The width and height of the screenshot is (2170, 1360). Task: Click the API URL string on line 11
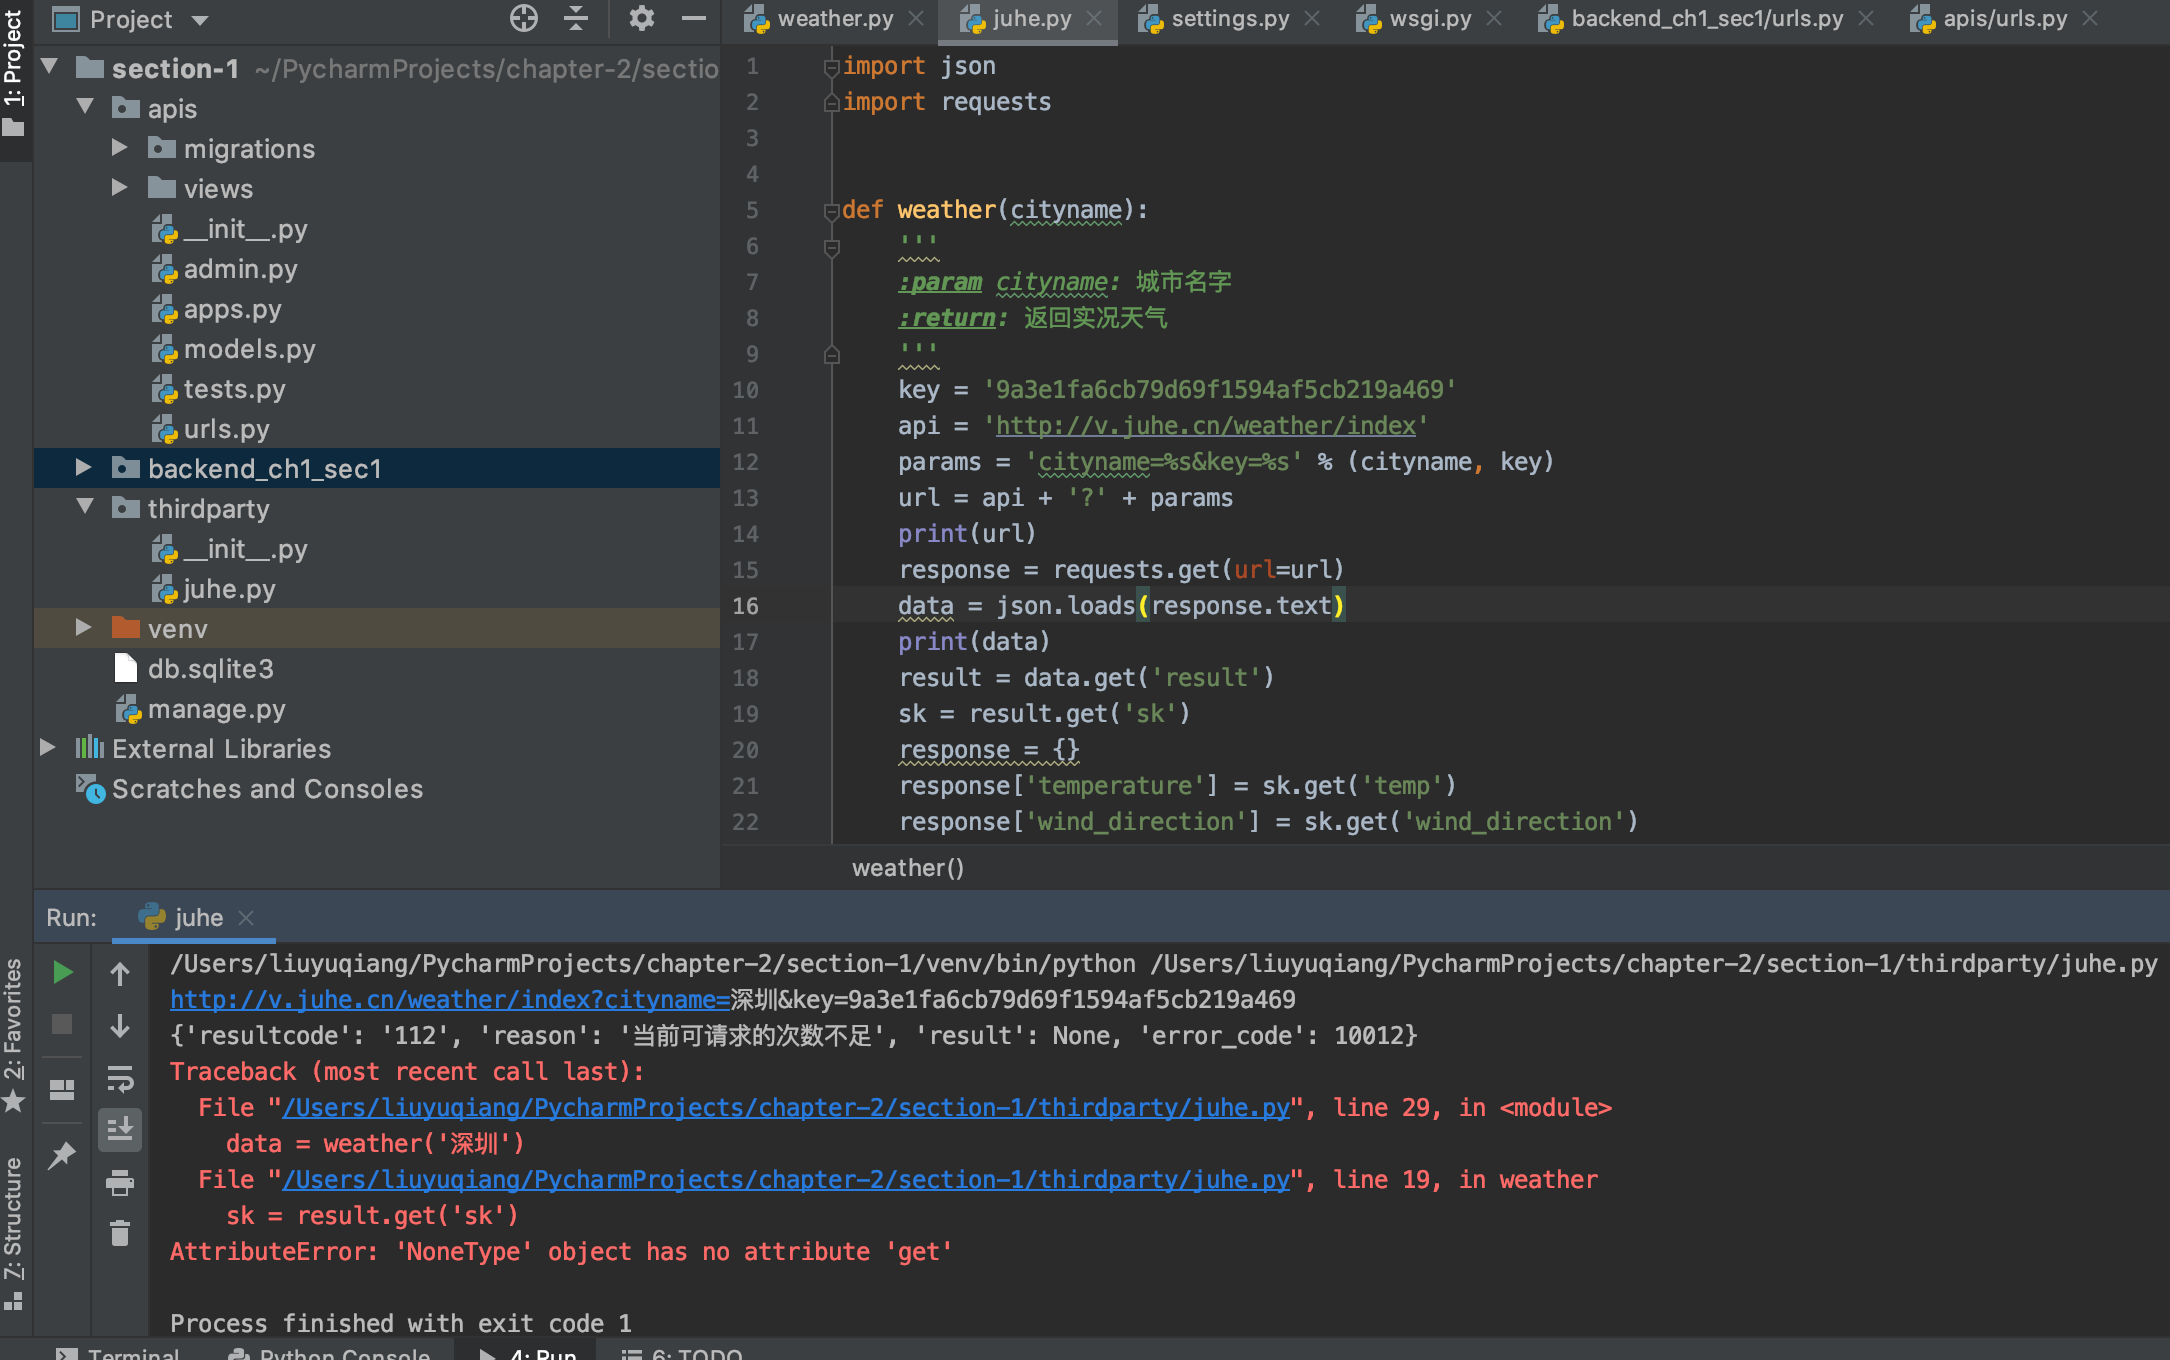tap(1206, 425)
